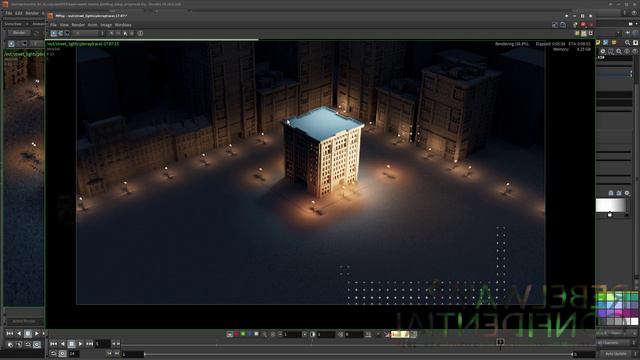Toggle loop mode icon in MPlay bottom row
640x360 pixels.
pyautogui.click(x=53, y=353)
